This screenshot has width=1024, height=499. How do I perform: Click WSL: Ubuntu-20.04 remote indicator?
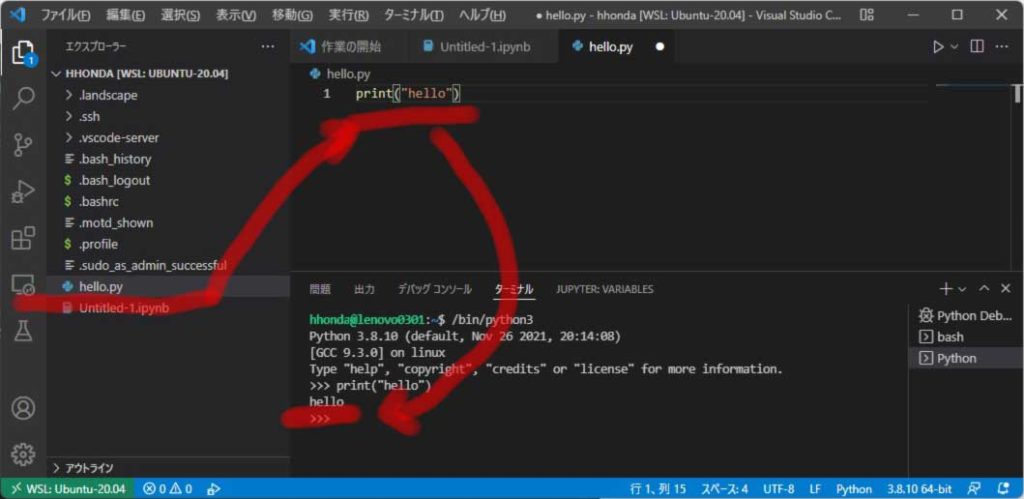pyautogui.click(x=68, y=489)
